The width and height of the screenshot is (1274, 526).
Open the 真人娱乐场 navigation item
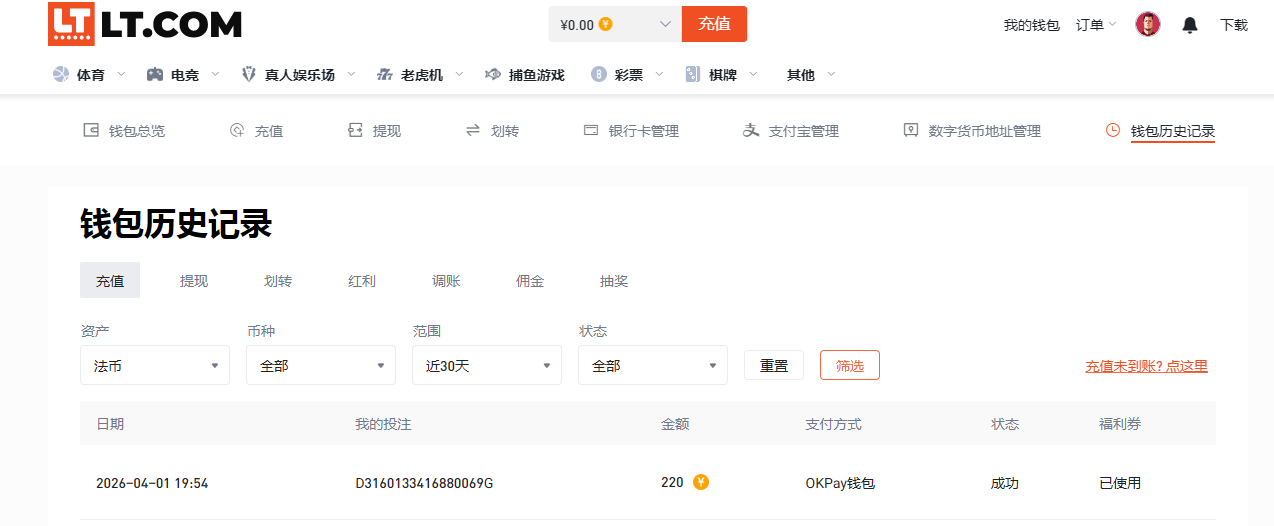299,75
